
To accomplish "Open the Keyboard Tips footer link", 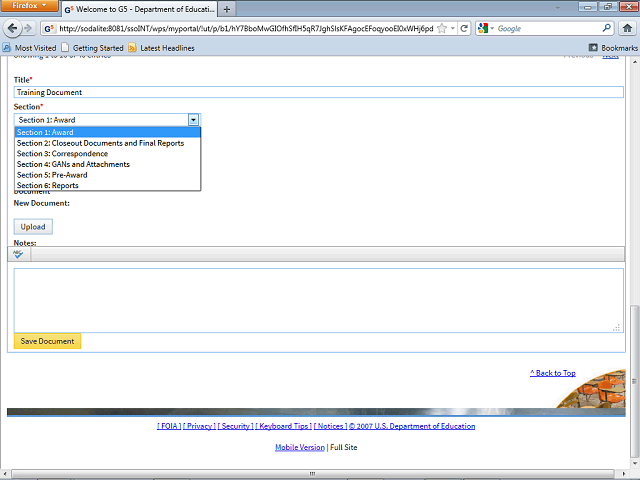I will pyautogui.click(x=284, y=426).
